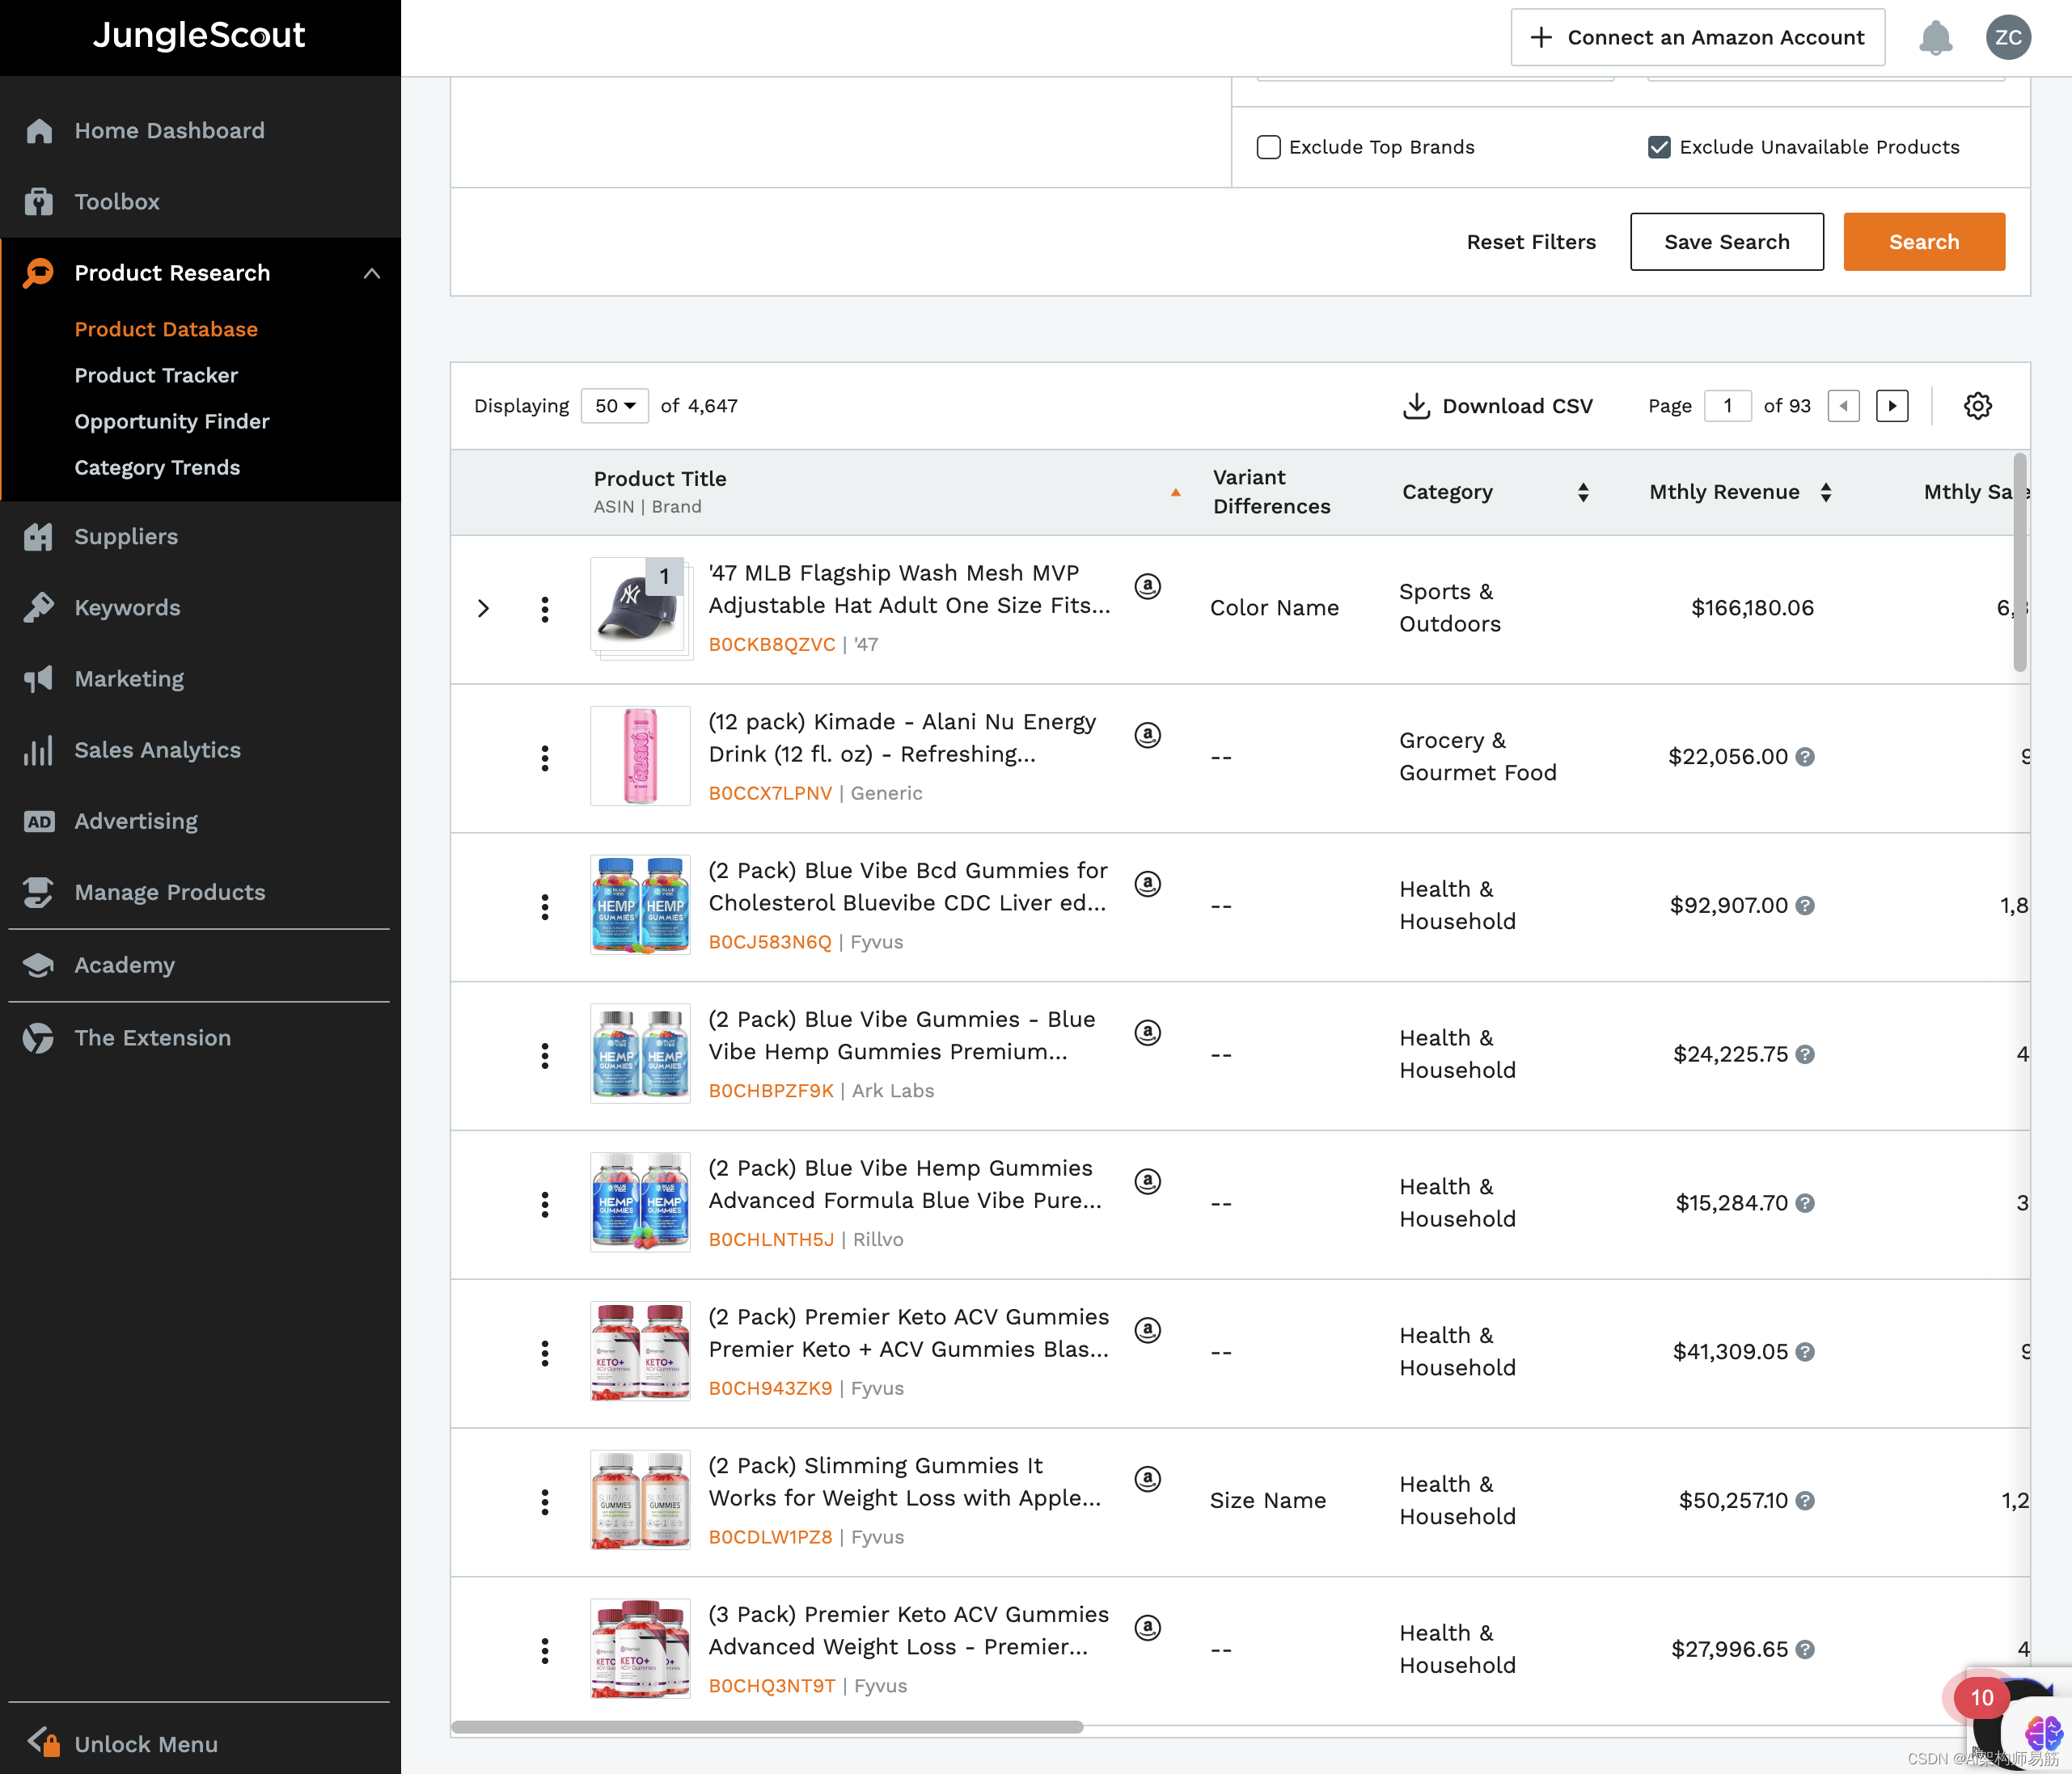
Task: Go to Suppliers section
Action: [126, 537]
